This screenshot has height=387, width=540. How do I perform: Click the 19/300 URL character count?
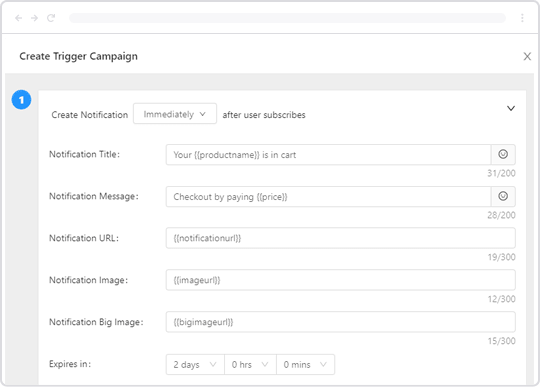501,257
